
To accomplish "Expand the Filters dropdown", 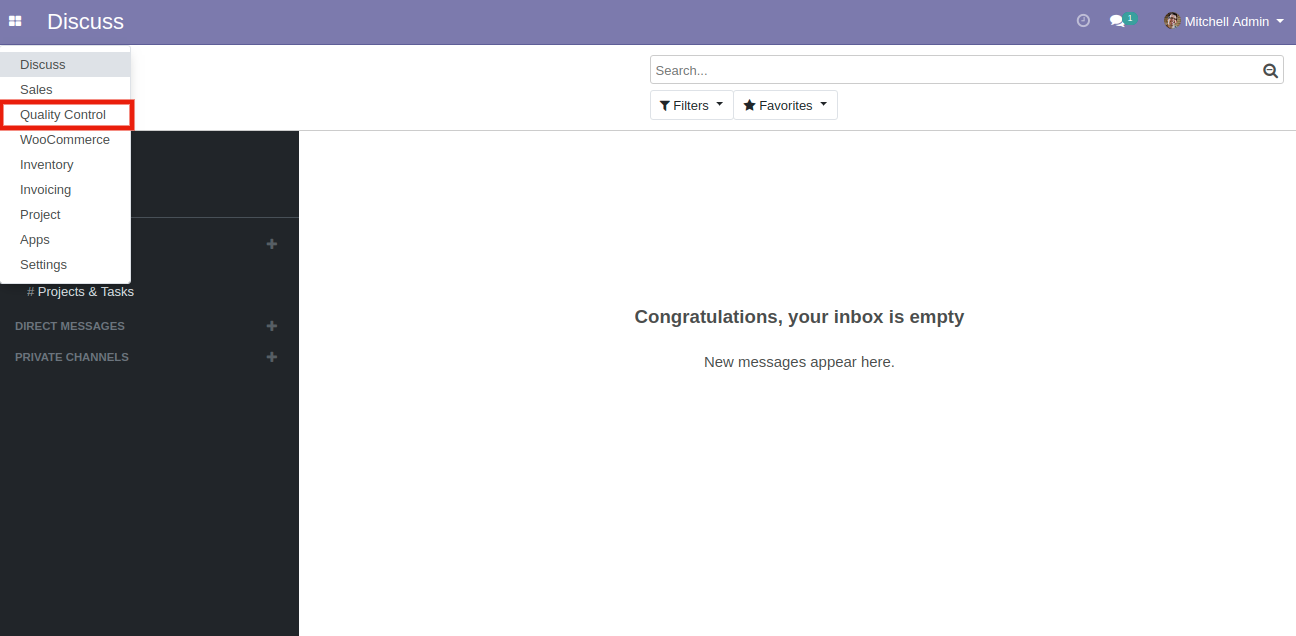I will [691, 105].
